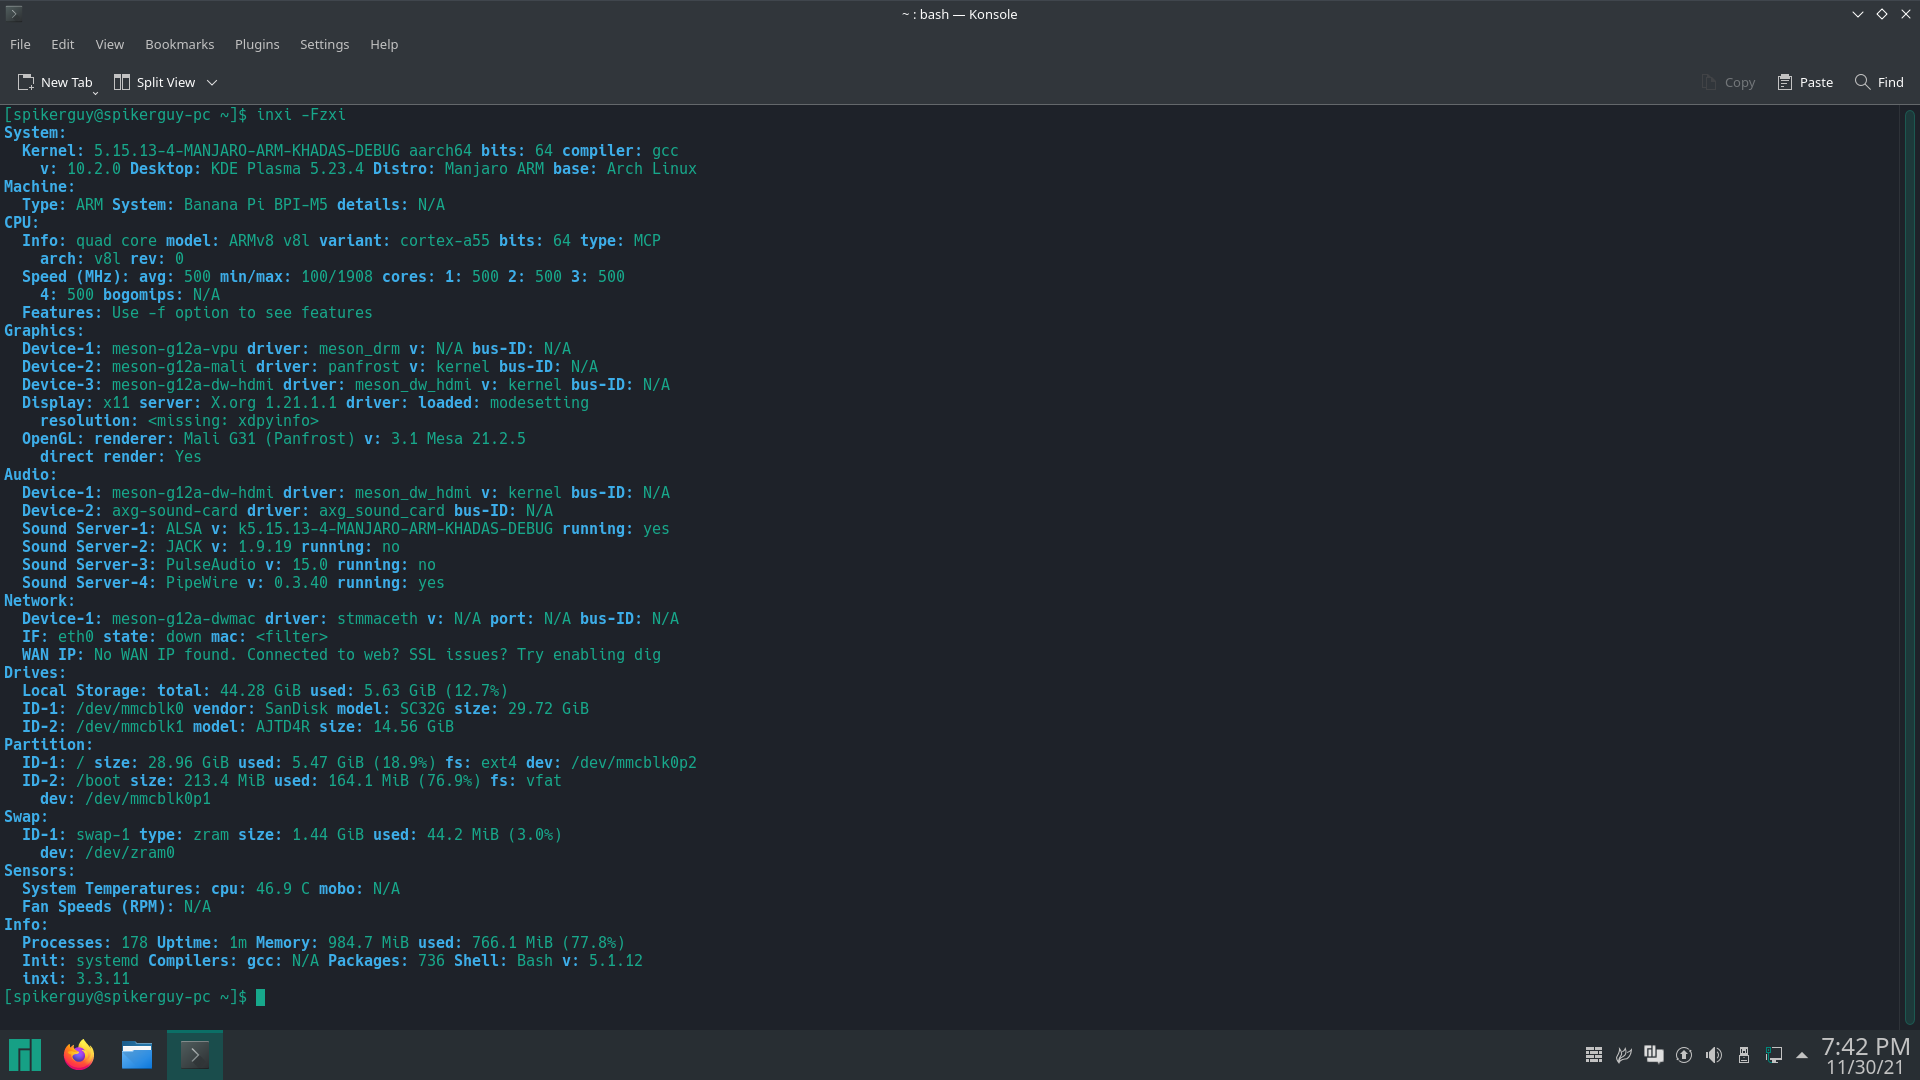Click 'X.org 1.21.1.1' server text
The height and width of the screenshot is (1080, 1920).
pyautogui.click(x=274, y=403)
